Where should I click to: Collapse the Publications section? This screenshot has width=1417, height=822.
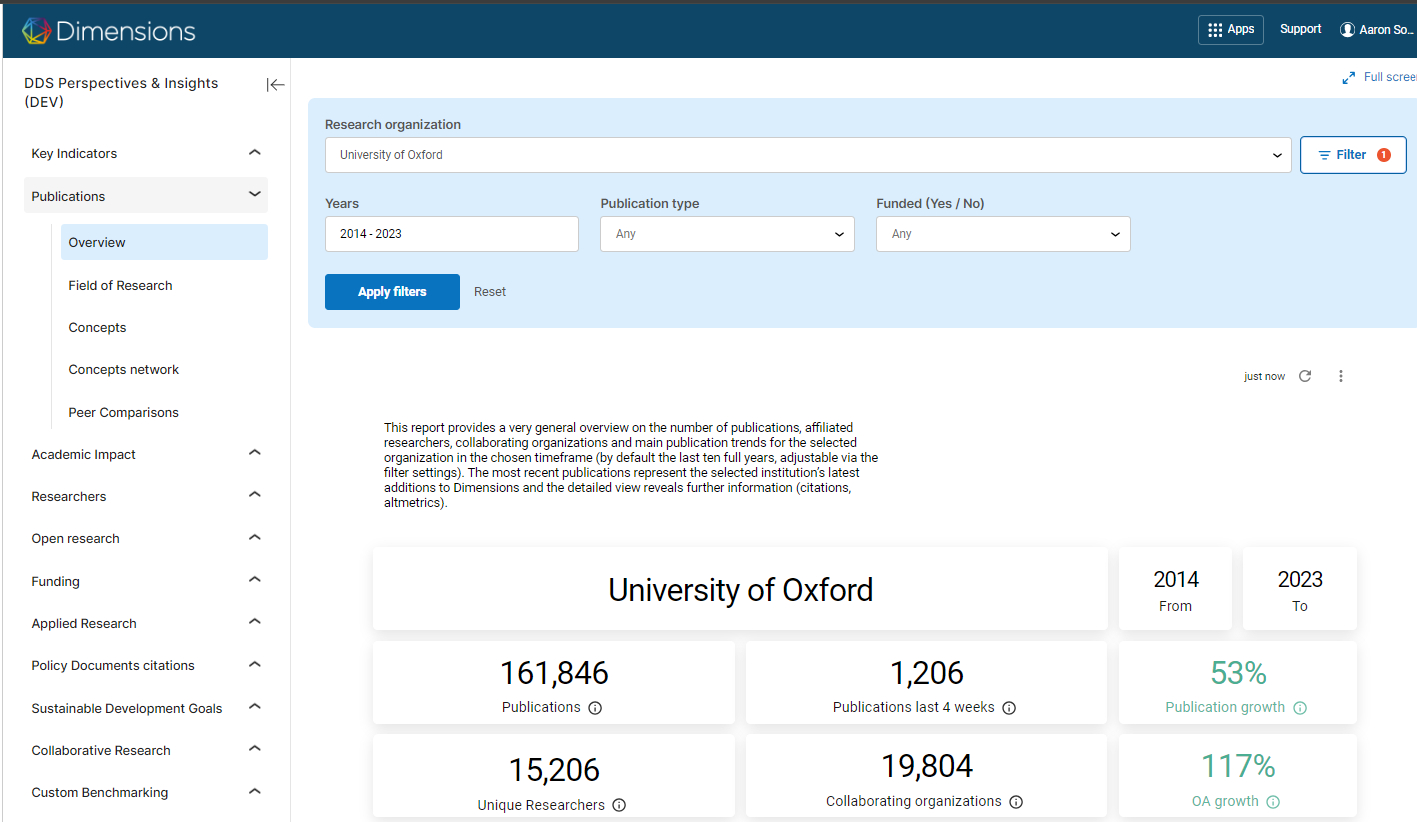[x=146, y=196]
